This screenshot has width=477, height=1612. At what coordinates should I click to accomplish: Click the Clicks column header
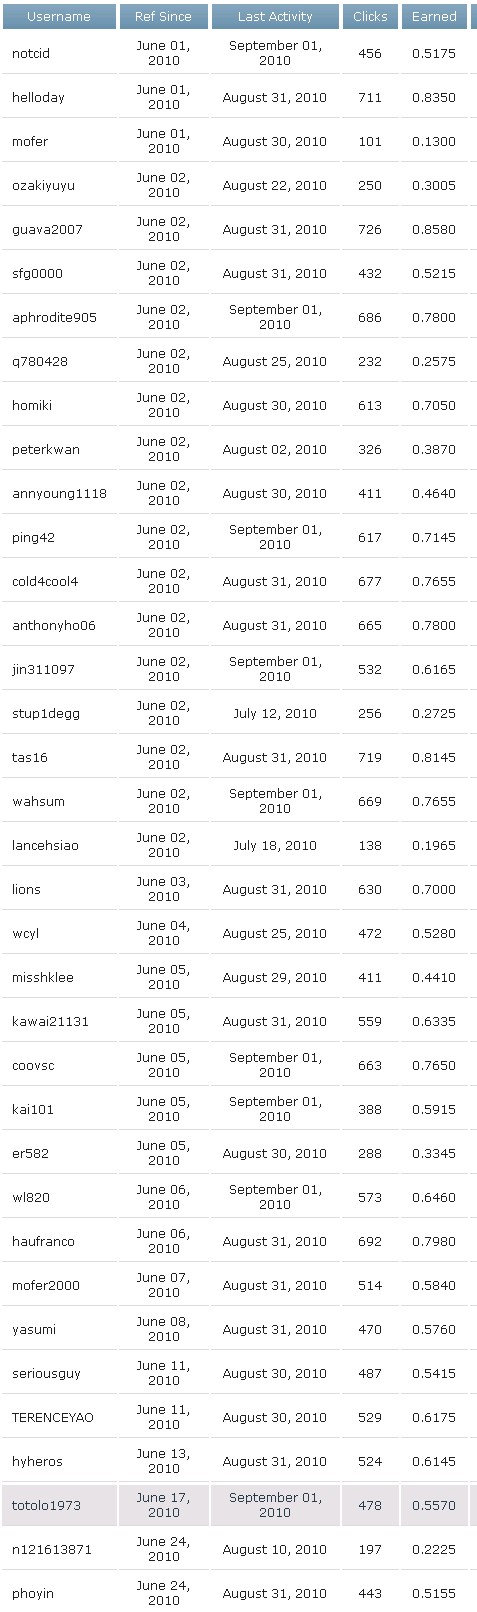pos(370,16)
